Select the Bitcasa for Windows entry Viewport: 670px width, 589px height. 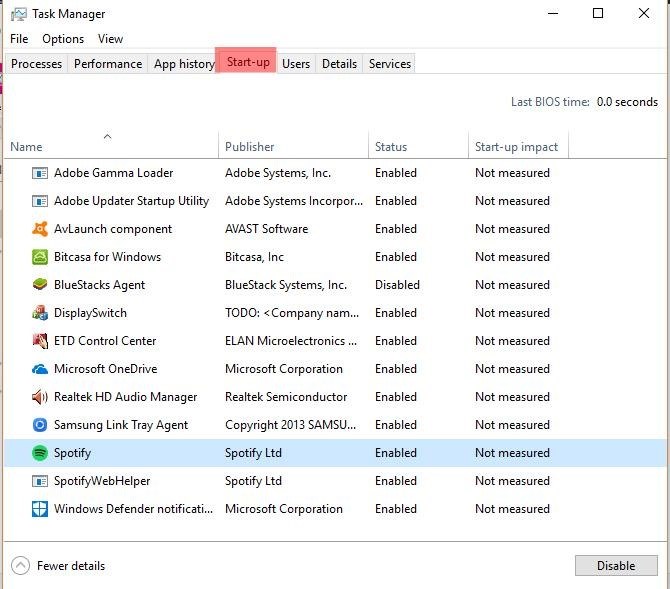tap(107, 257)
